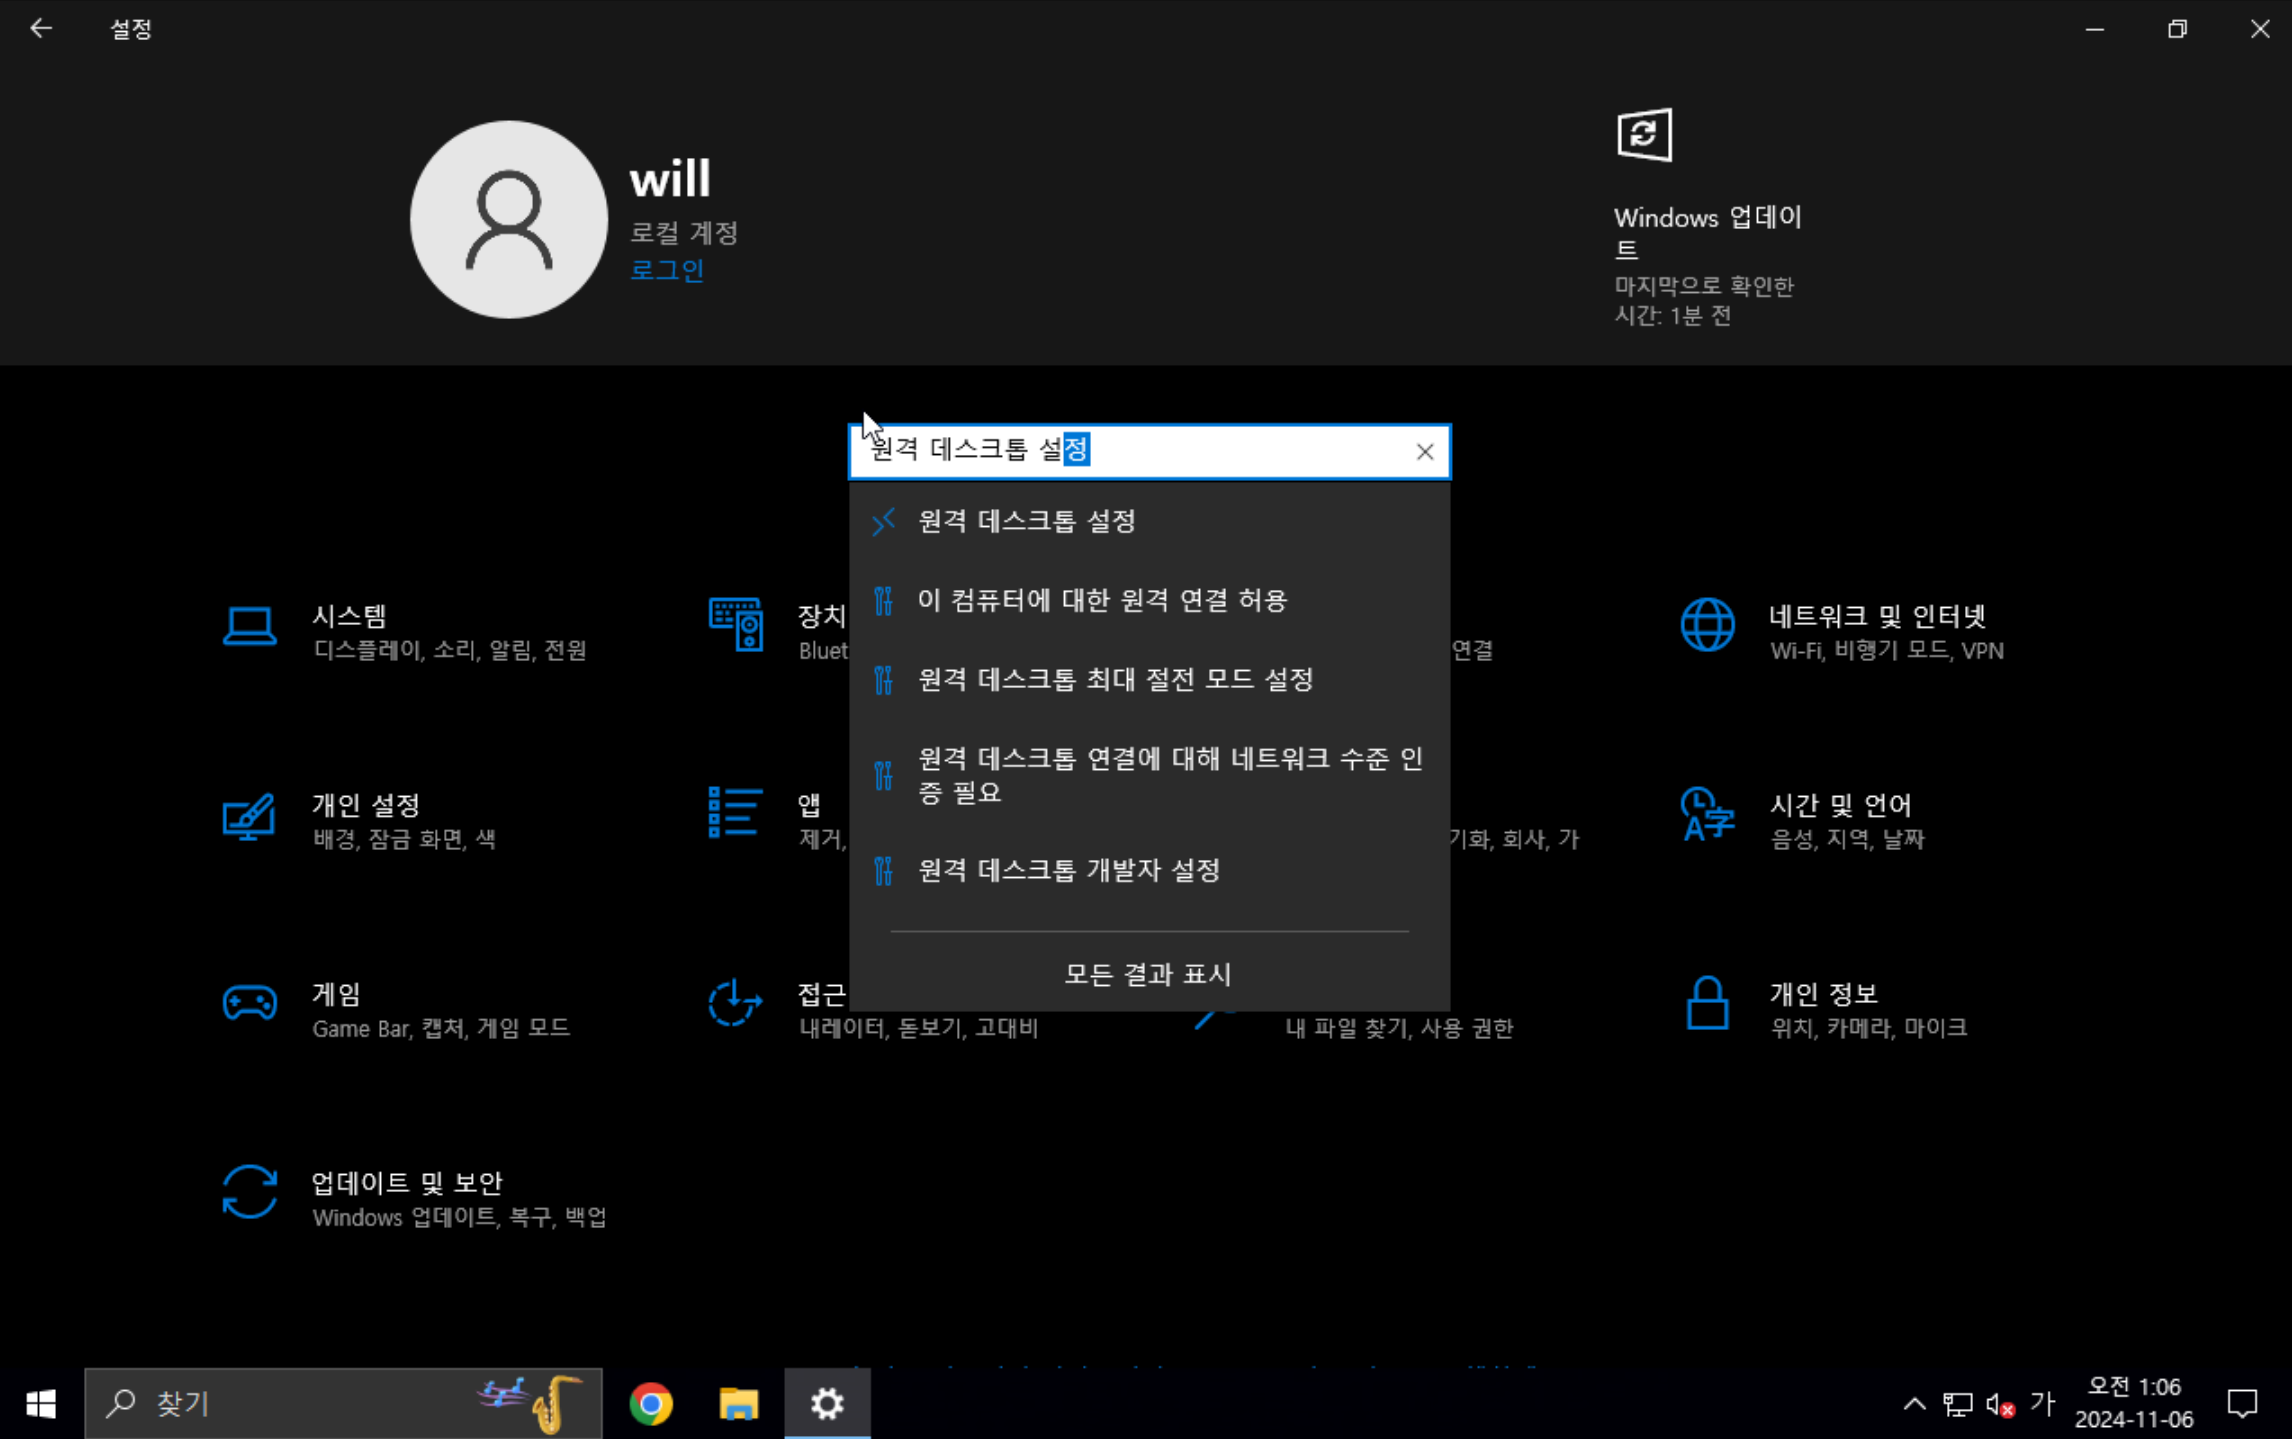This screenshot has height=1439, width=2292.
Task: Select 원격 데스크톱 개발자 설정 suggestion
Action: [1068, 870]
